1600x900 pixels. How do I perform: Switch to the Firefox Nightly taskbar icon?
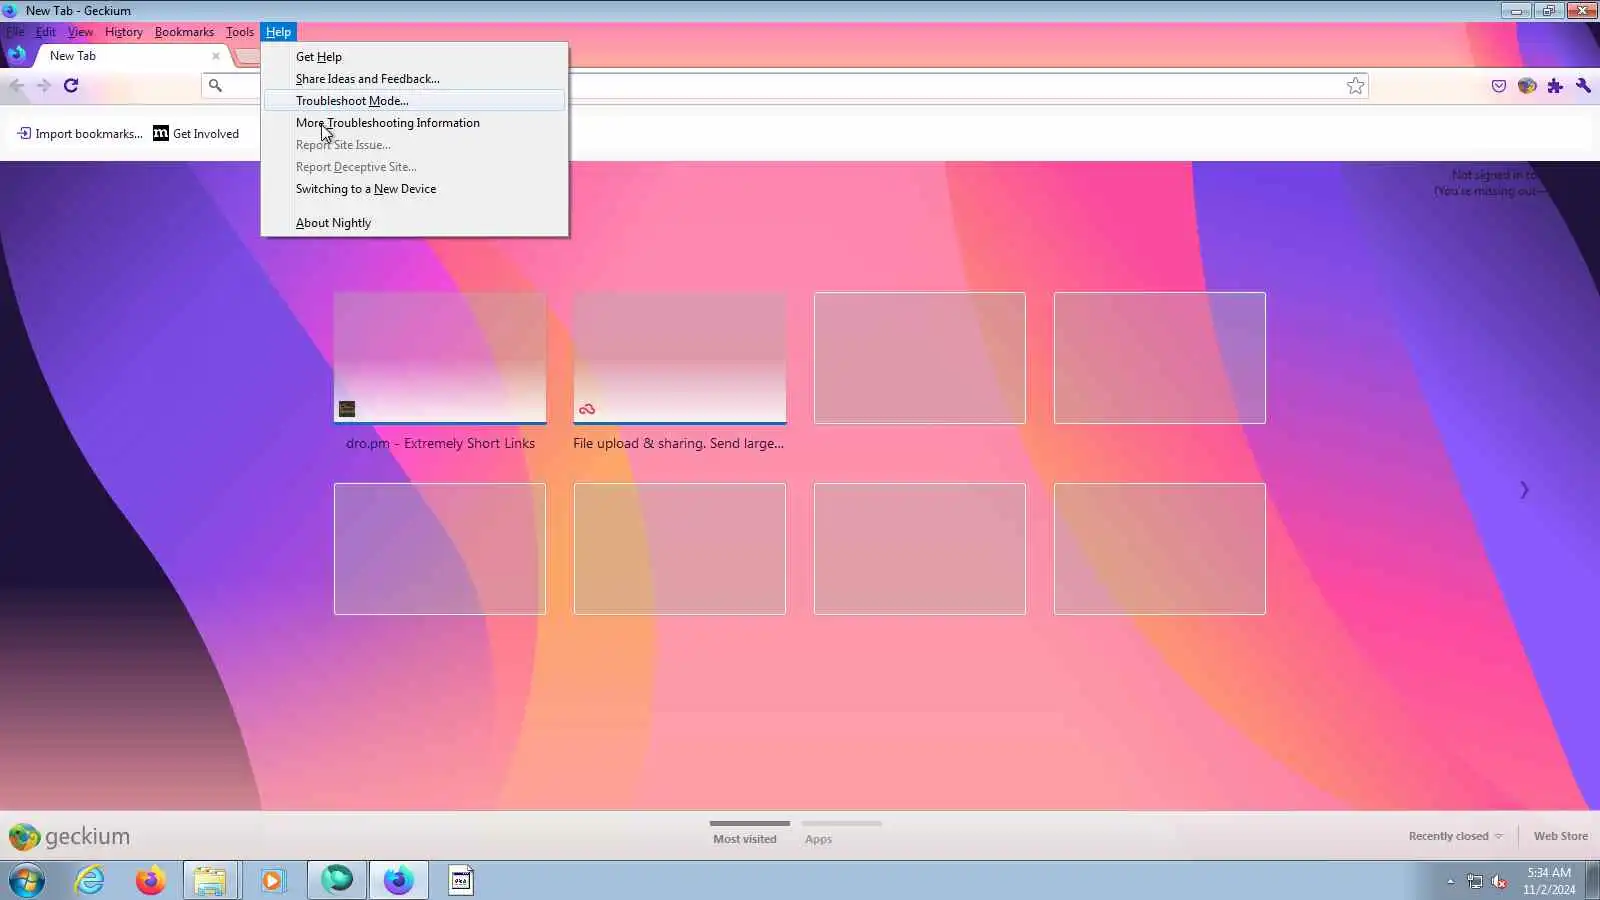[x=399, y=881]
